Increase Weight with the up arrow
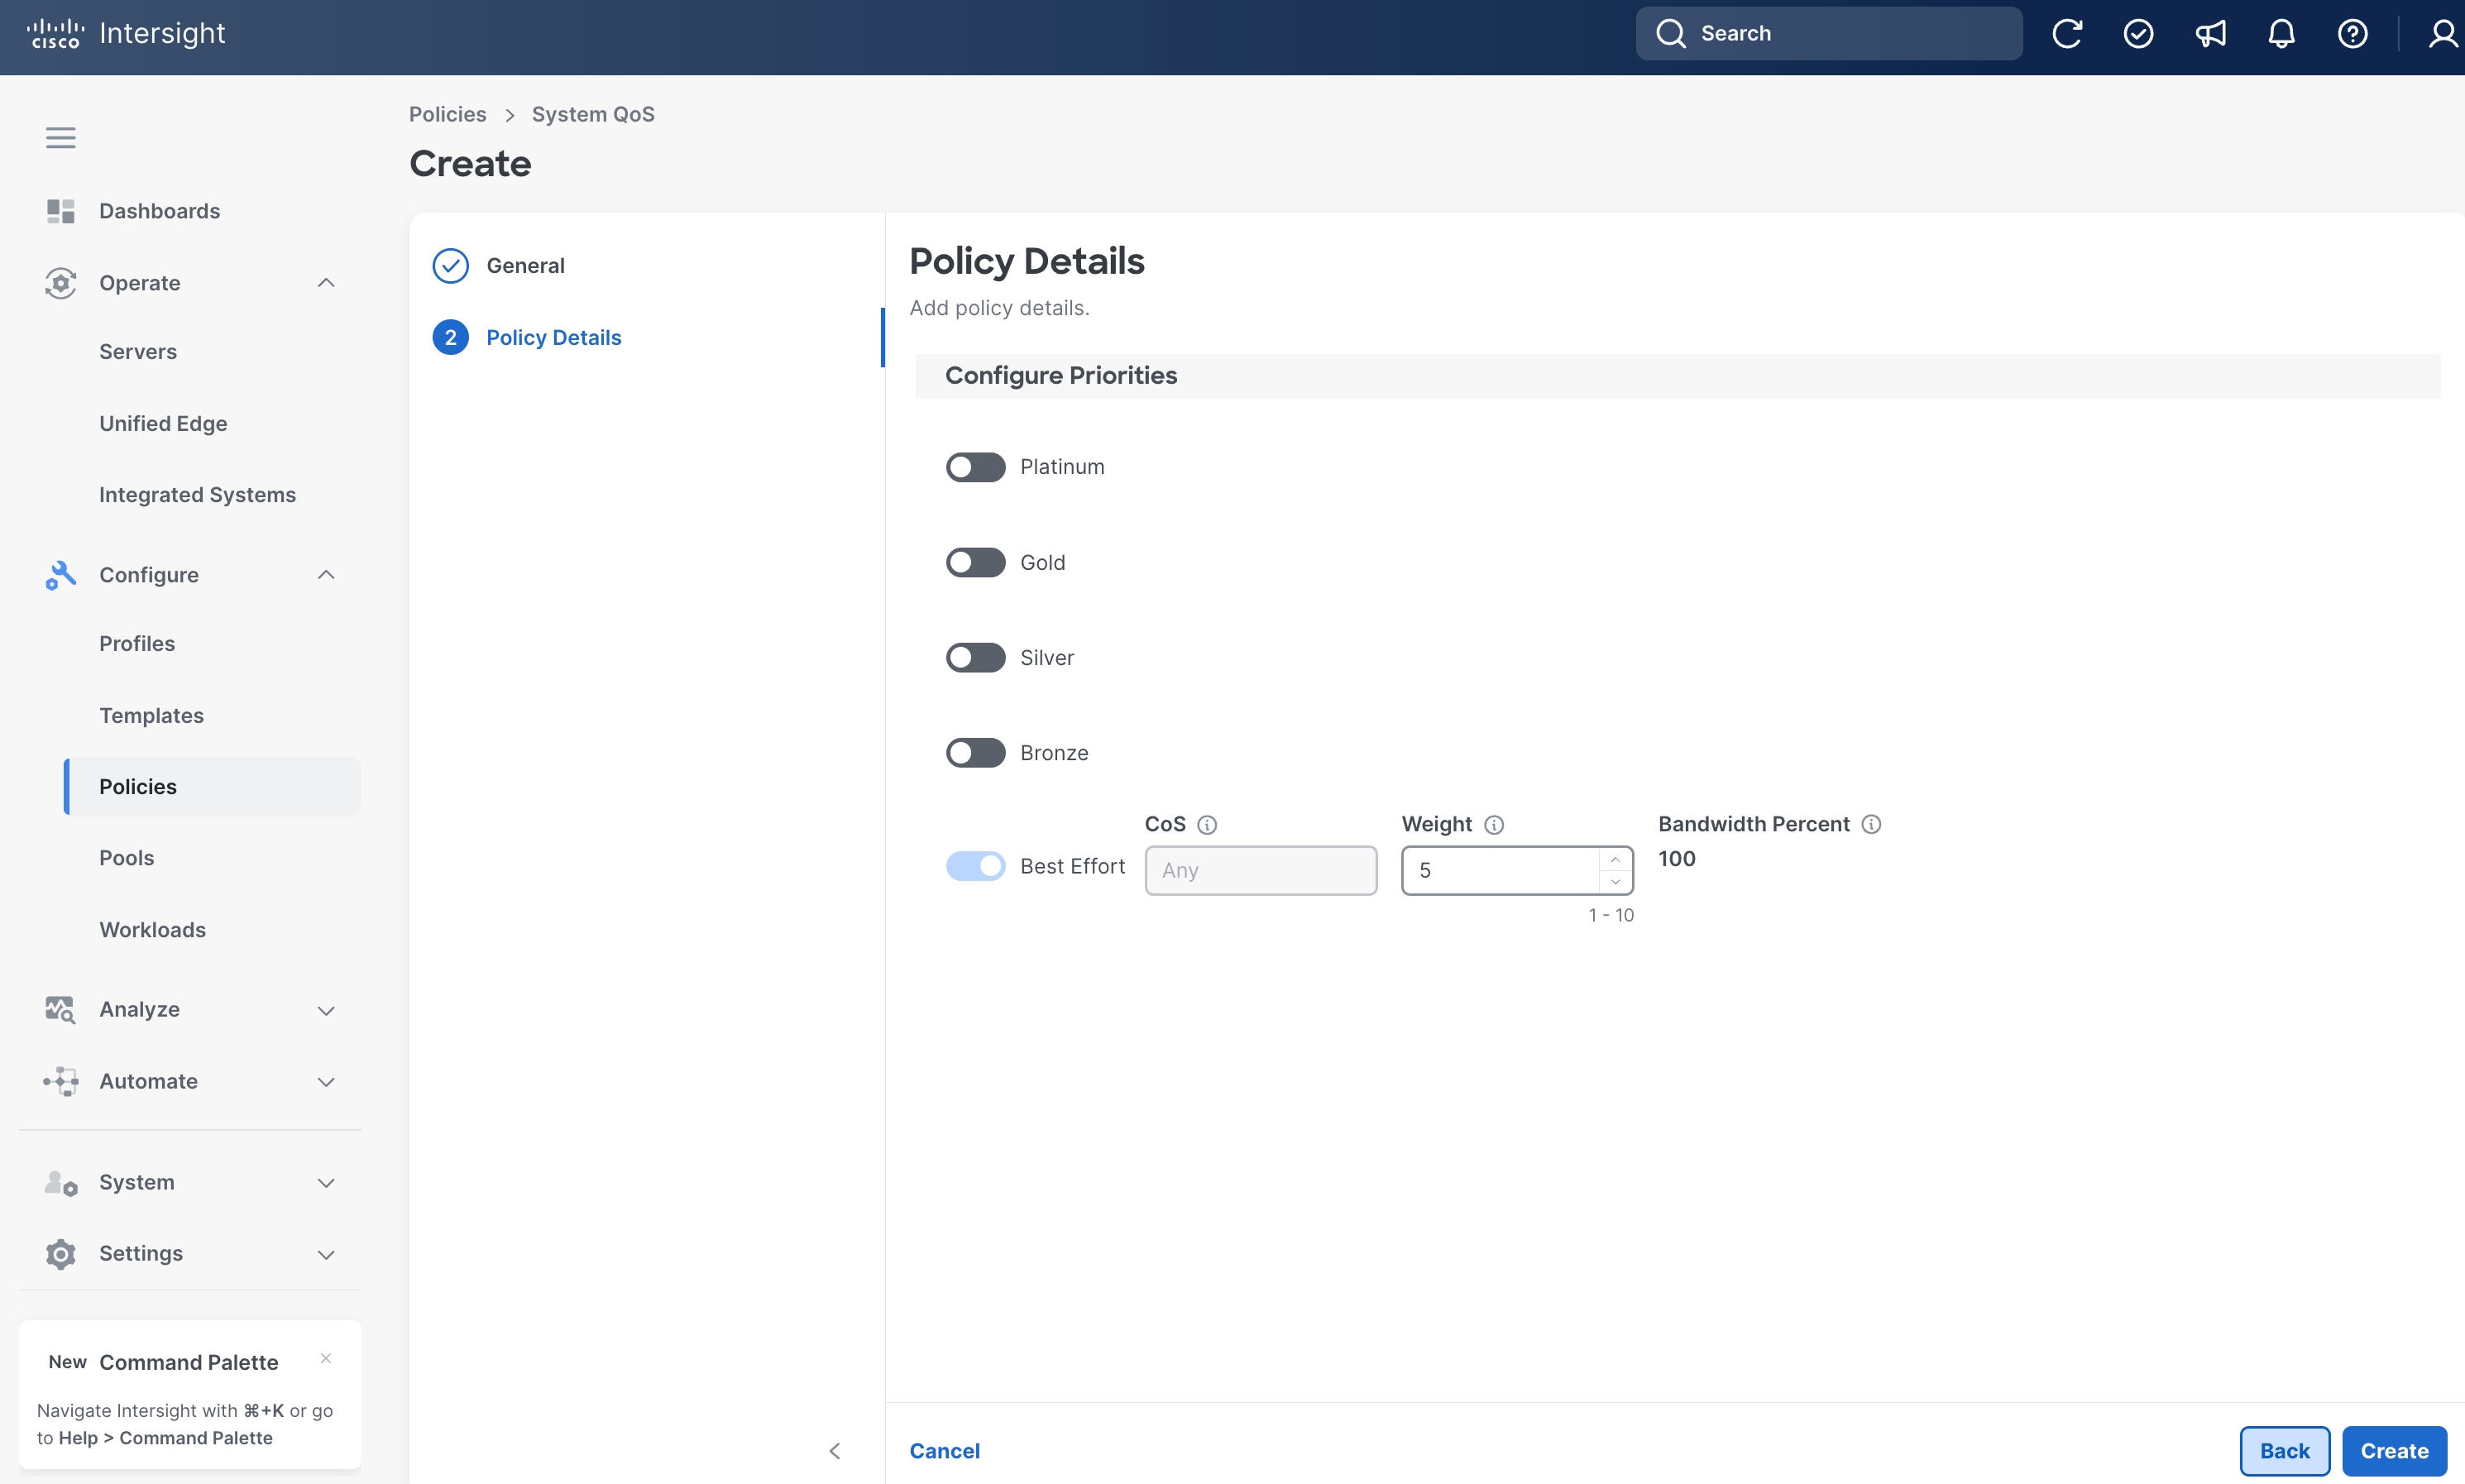2465x1484 pixels. tap(1615, 860)
